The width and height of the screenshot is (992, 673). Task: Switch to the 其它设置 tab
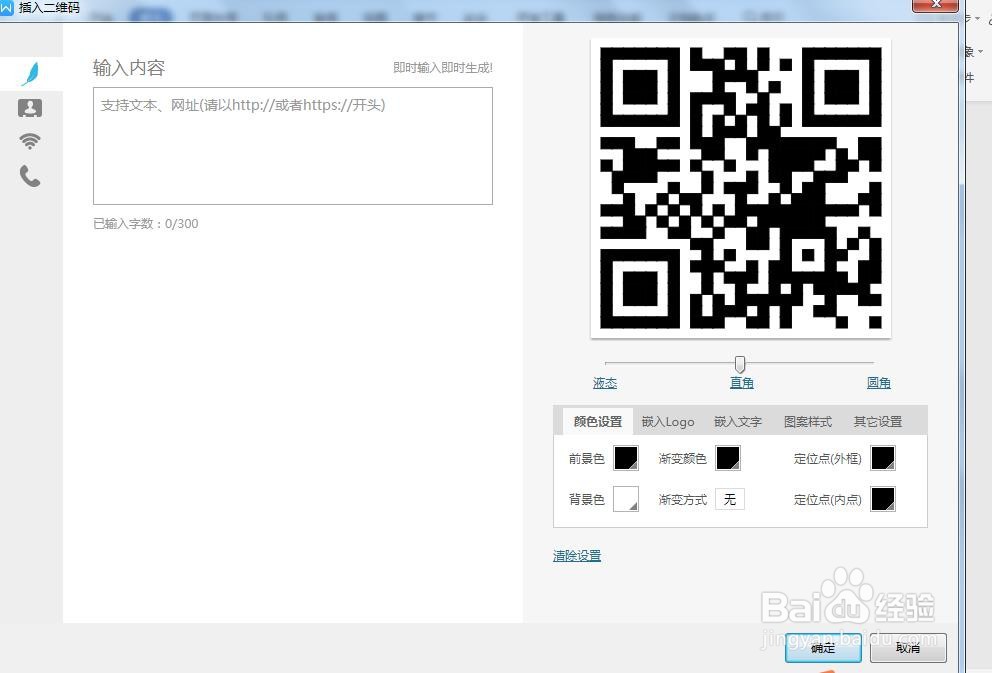pyautogui.click(x=878, y=422)
